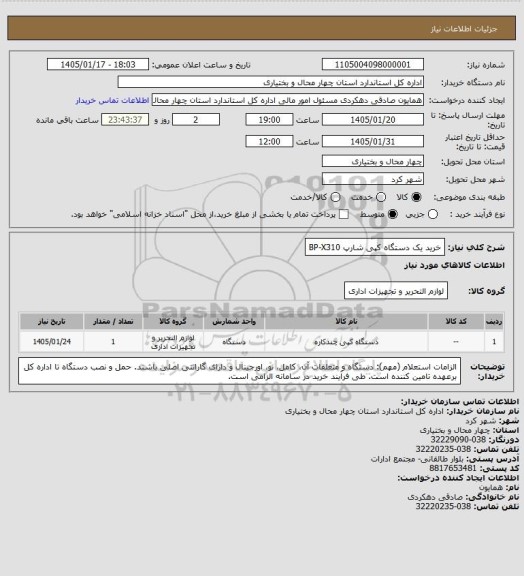524x576 pixels.
Task: Click the واحد شمارش column header
Action: [234, 321]
